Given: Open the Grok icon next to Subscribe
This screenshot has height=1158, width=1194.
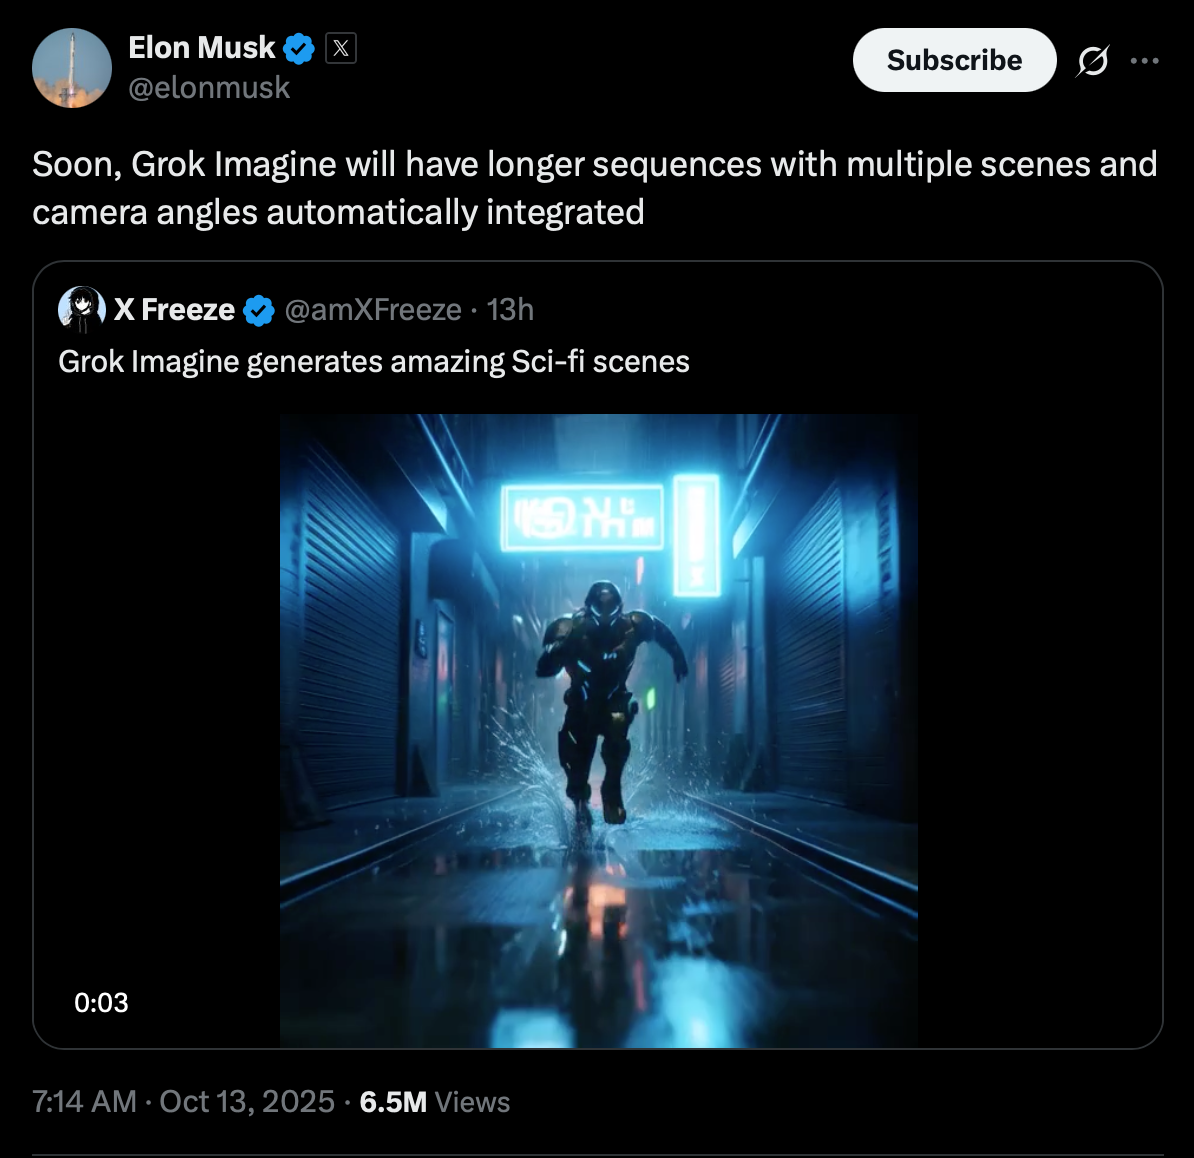Looking at the screenshot, I should coord(1093,60).
